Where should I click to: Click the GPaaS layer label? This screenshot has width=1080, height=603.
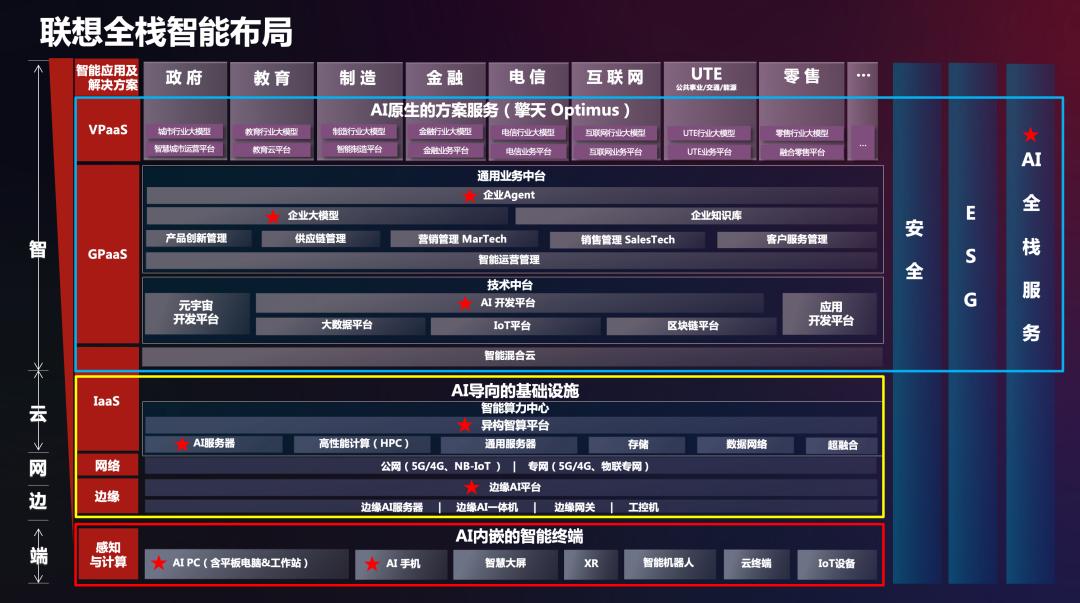pos(107,254)
